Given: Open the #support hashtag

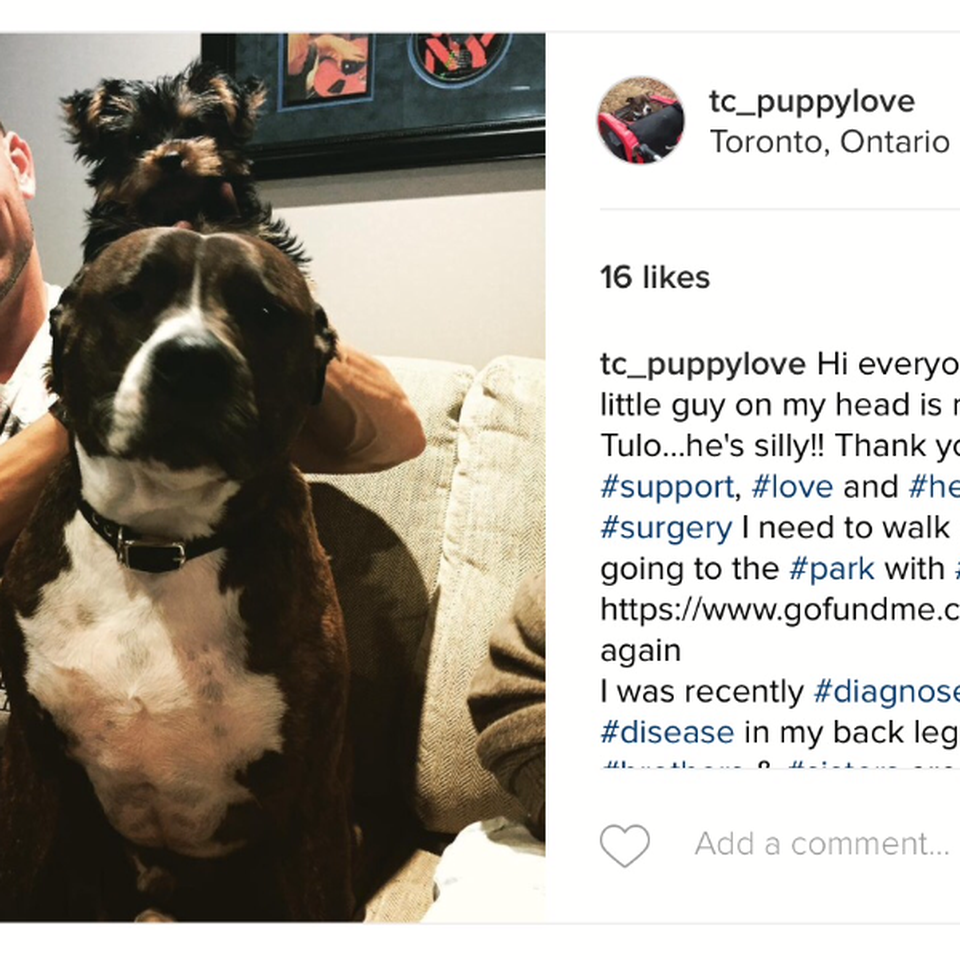Looking at the screenshot, I should click(667, 488).
